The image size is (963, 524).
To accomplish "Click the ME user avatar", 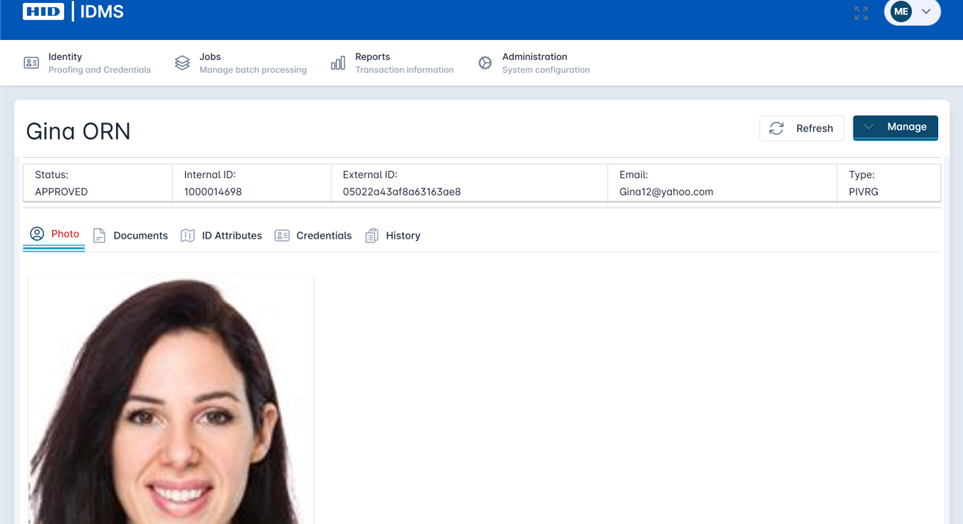I will click(x=901, y=12).
